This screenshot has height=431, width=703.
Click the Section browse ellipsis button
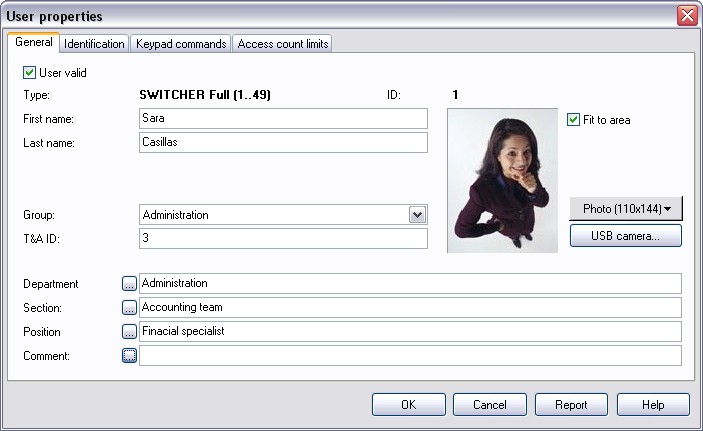129,308
